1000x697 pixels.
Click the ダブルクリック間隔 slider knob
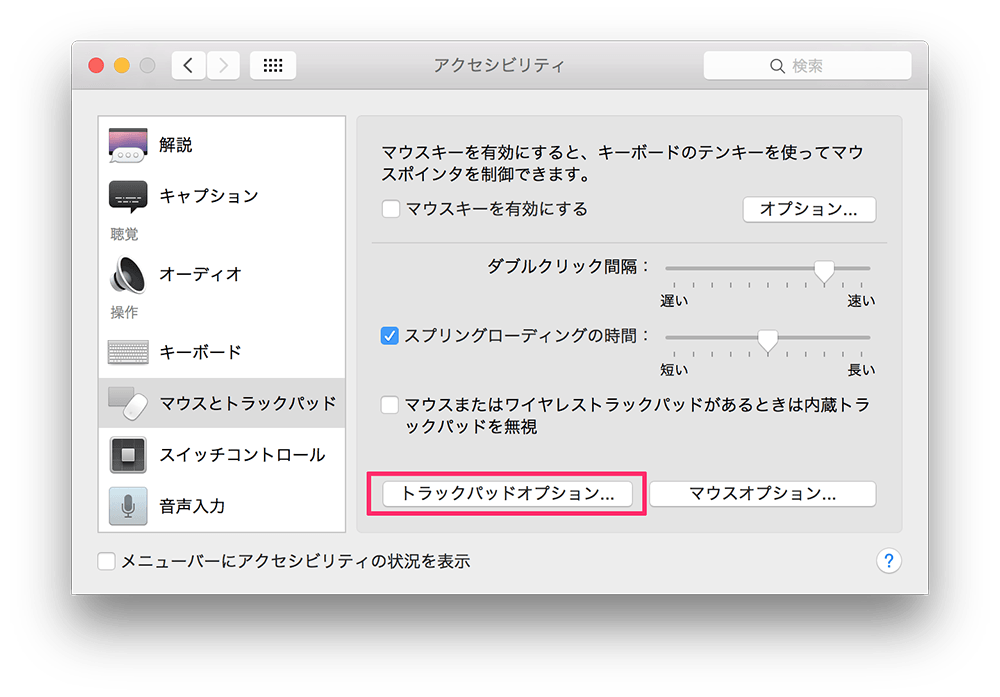[824, 271]
